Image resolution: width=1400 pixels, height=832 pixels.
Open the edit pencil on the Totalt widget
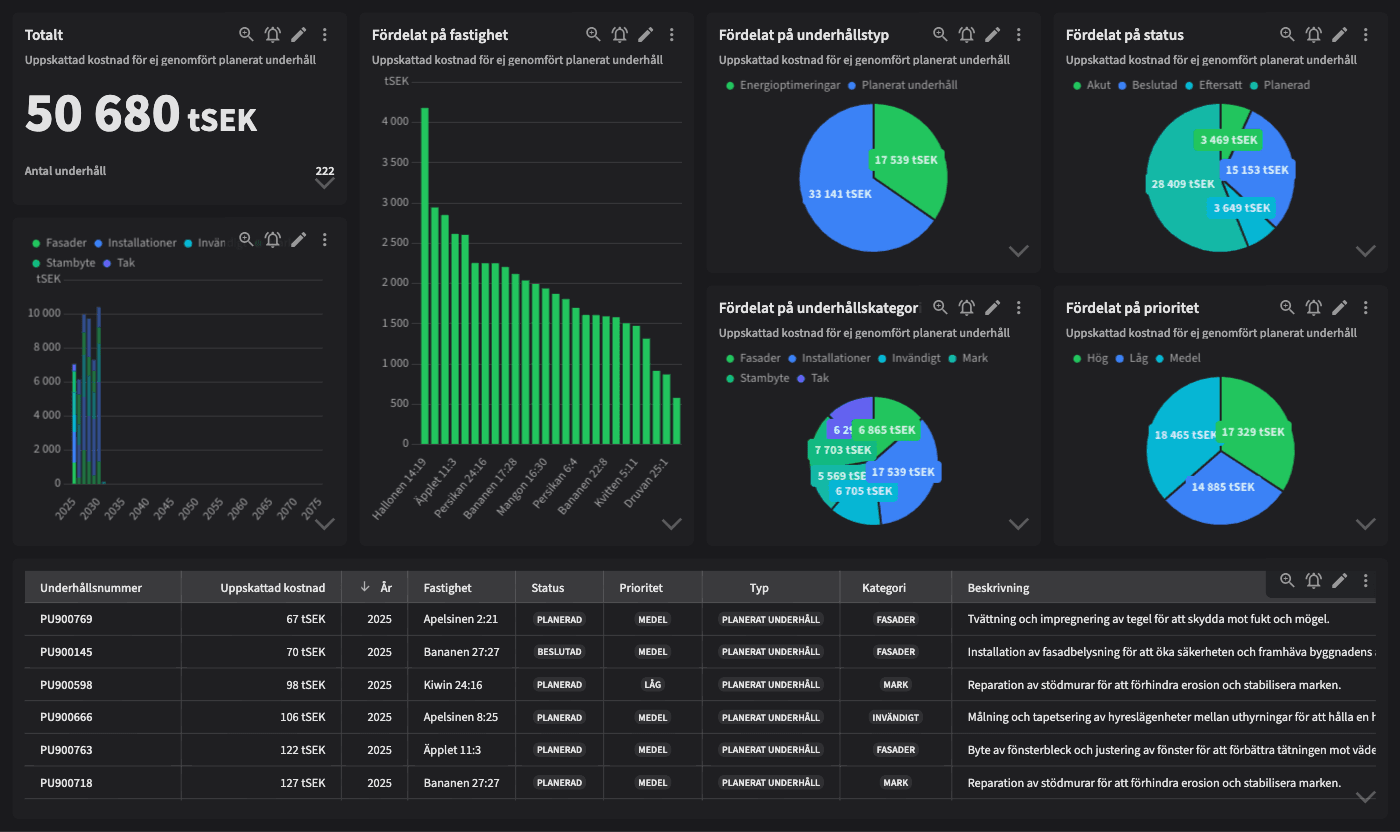[298, 34]
